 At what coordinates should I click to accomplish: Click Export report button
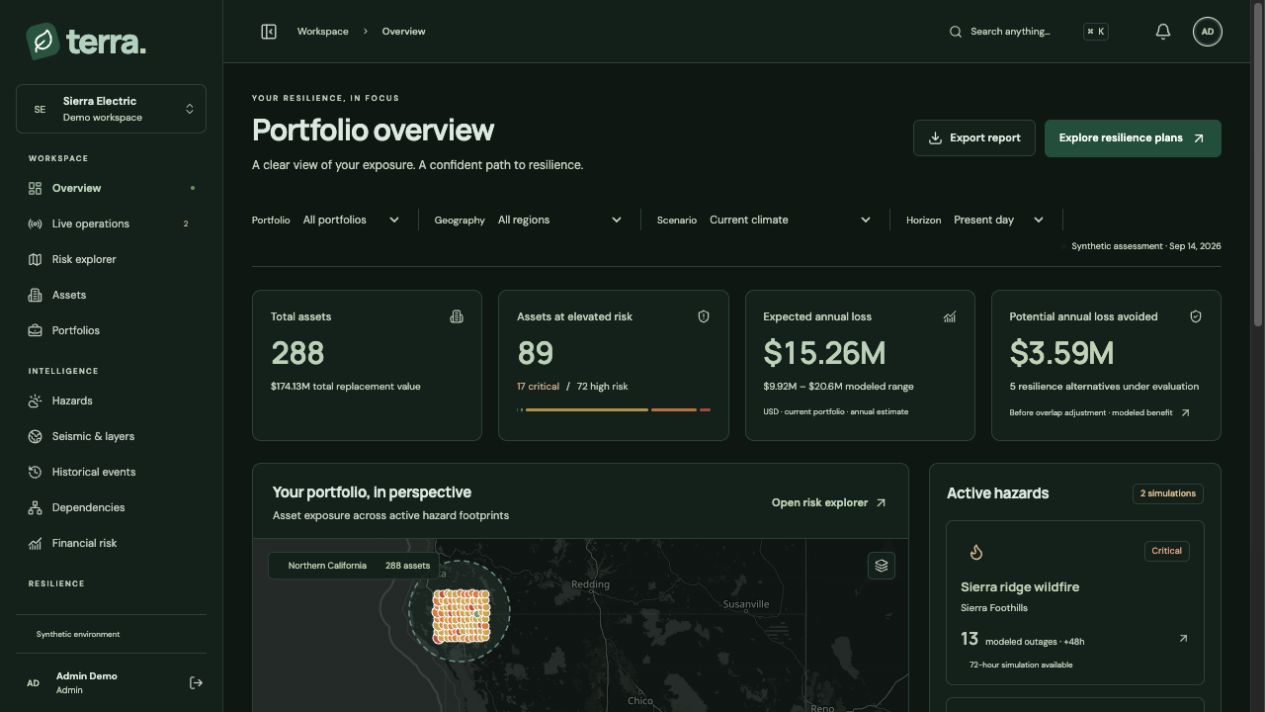click(974, 138)
